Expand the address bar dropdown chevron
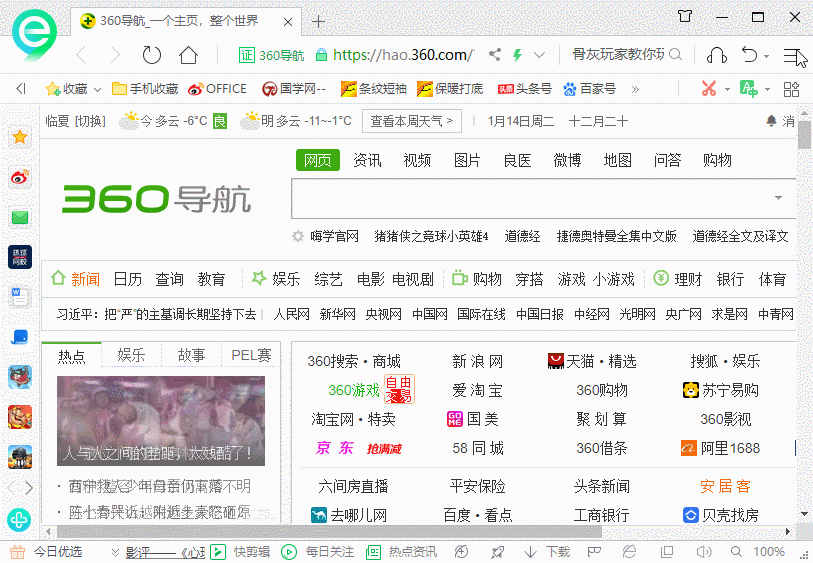This screenshot has height=563, width=813. (x=539, y=55)
